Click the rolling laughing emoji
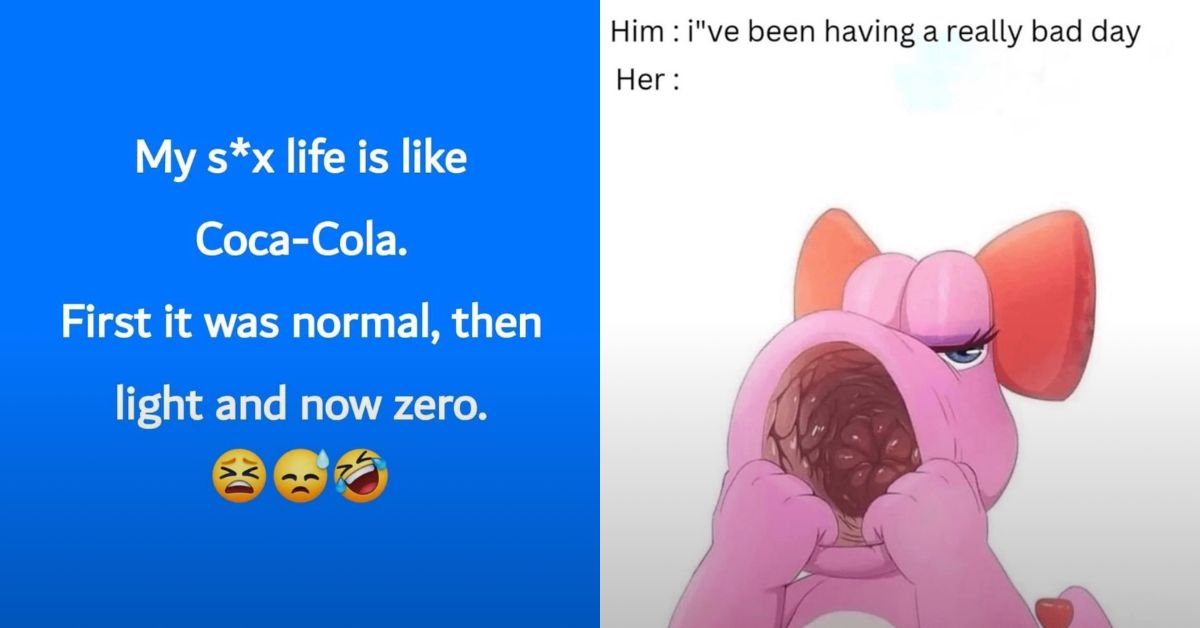 (x=360, y=474)
